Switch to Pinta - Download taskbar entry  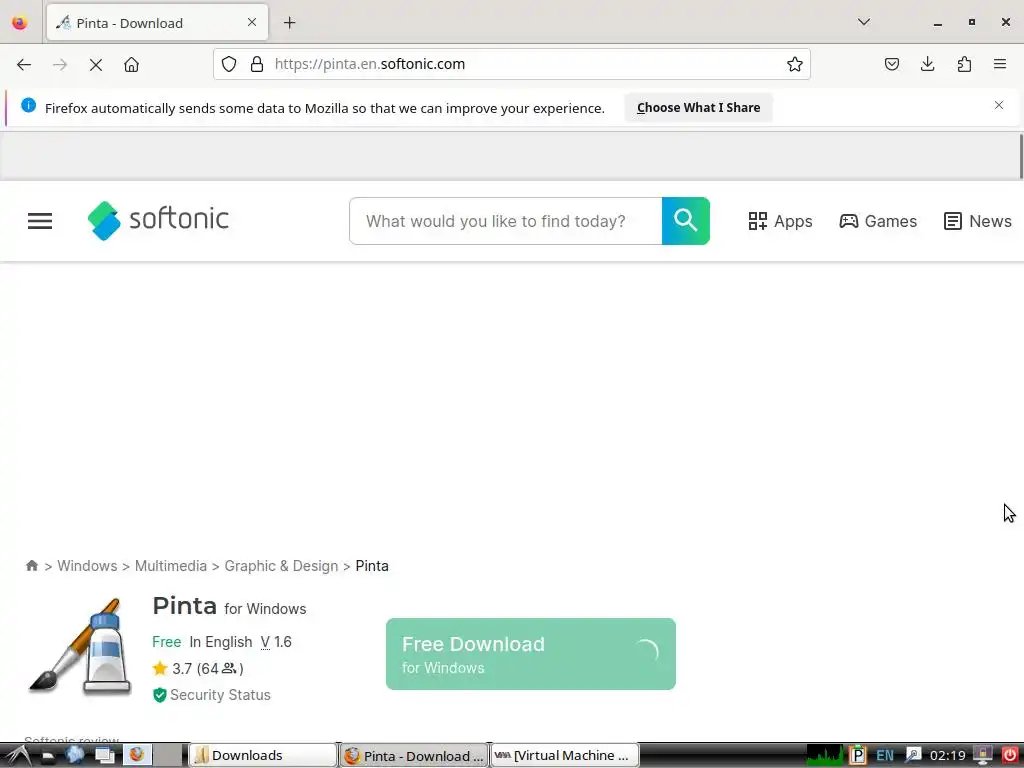point(414,756)
